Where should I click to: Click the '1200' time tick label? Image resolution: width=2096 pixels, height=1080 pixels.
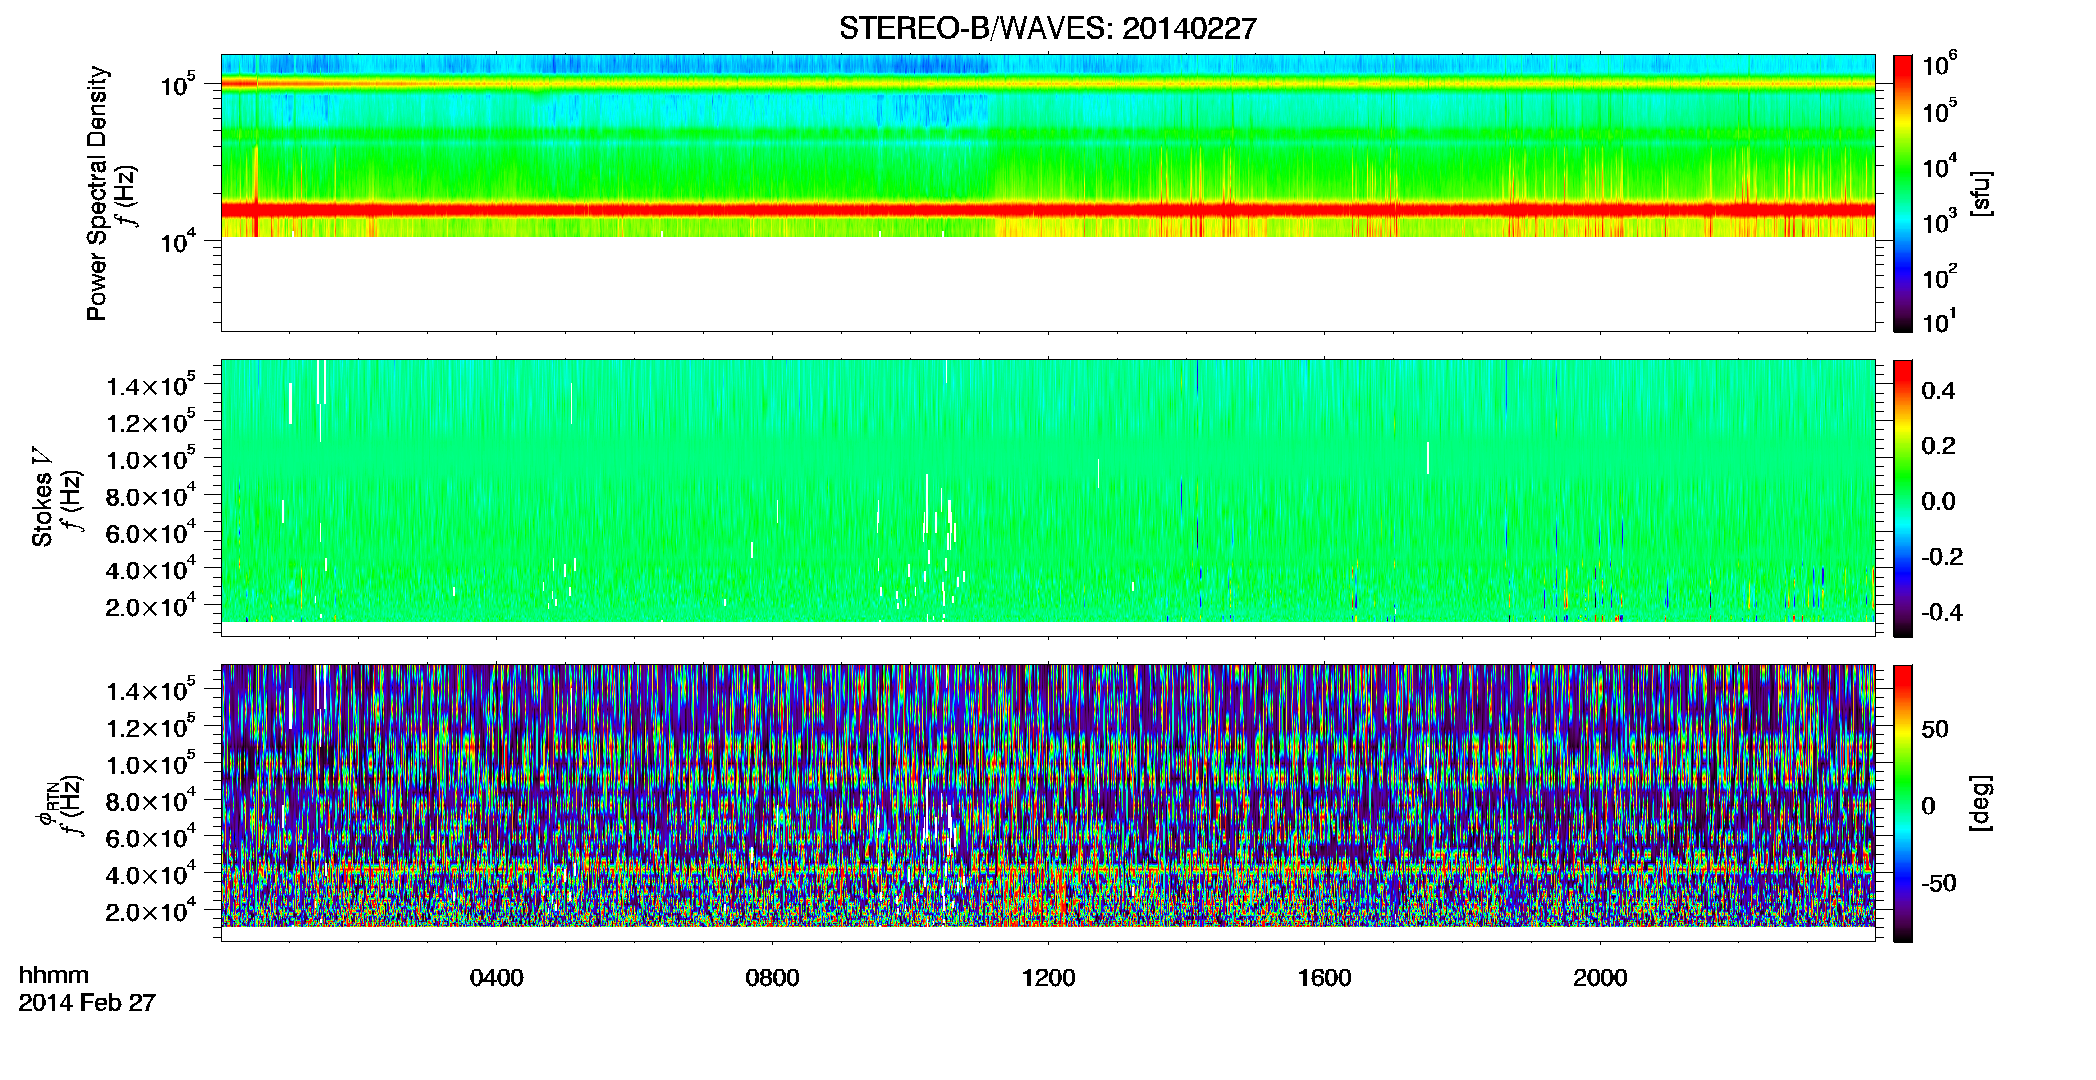tap(1049, 978)
